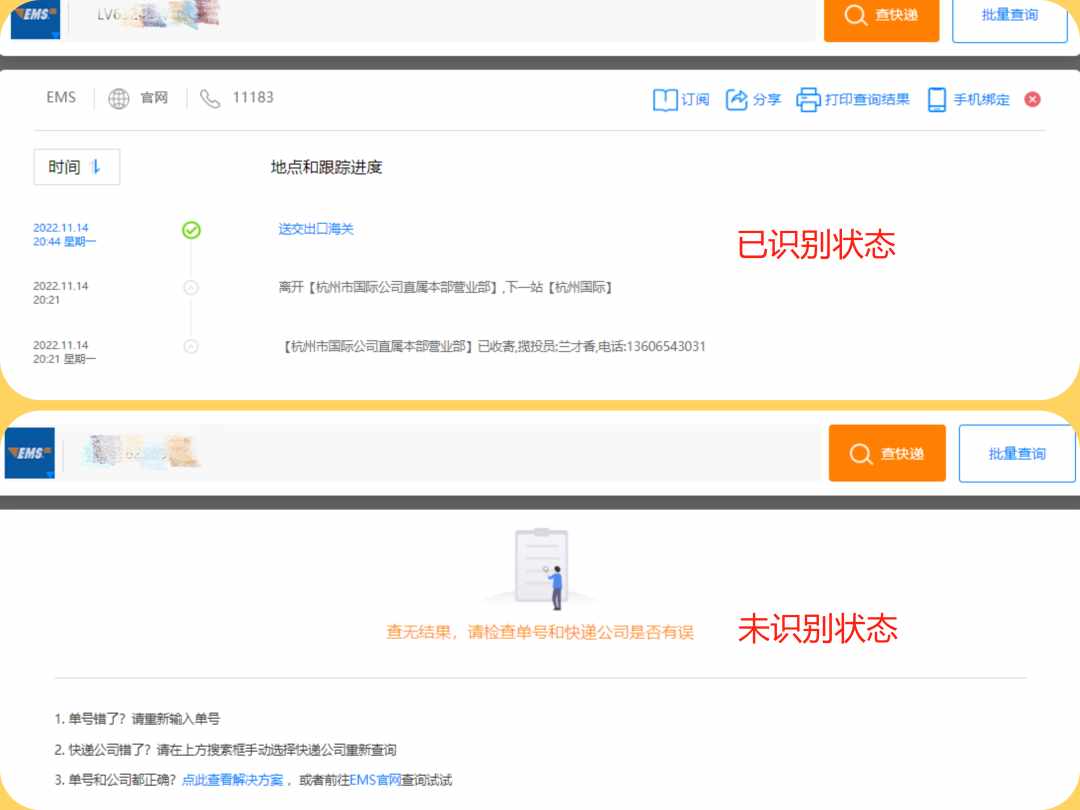Click the green check icon beside 送交出口海关
The height and width of the screenshot is (810, 1080).
coord(191,230)
